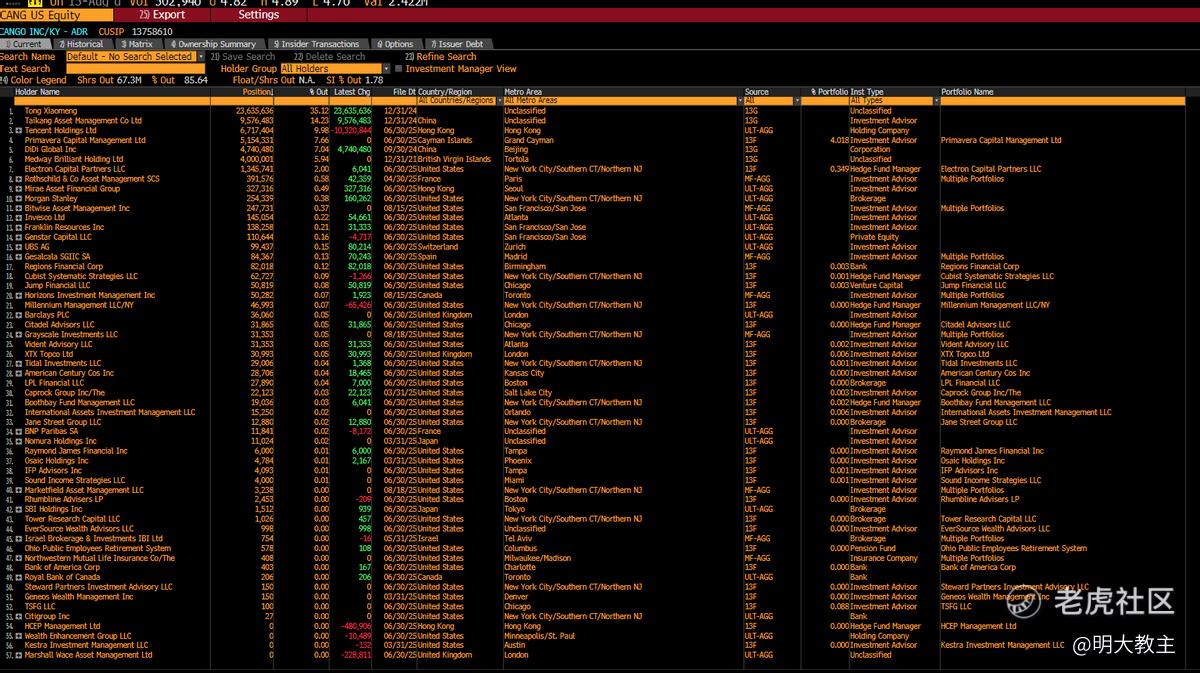Expand the Barclays PLC row
Viewport: 1200px width, 673px height.
click(19, 315)
